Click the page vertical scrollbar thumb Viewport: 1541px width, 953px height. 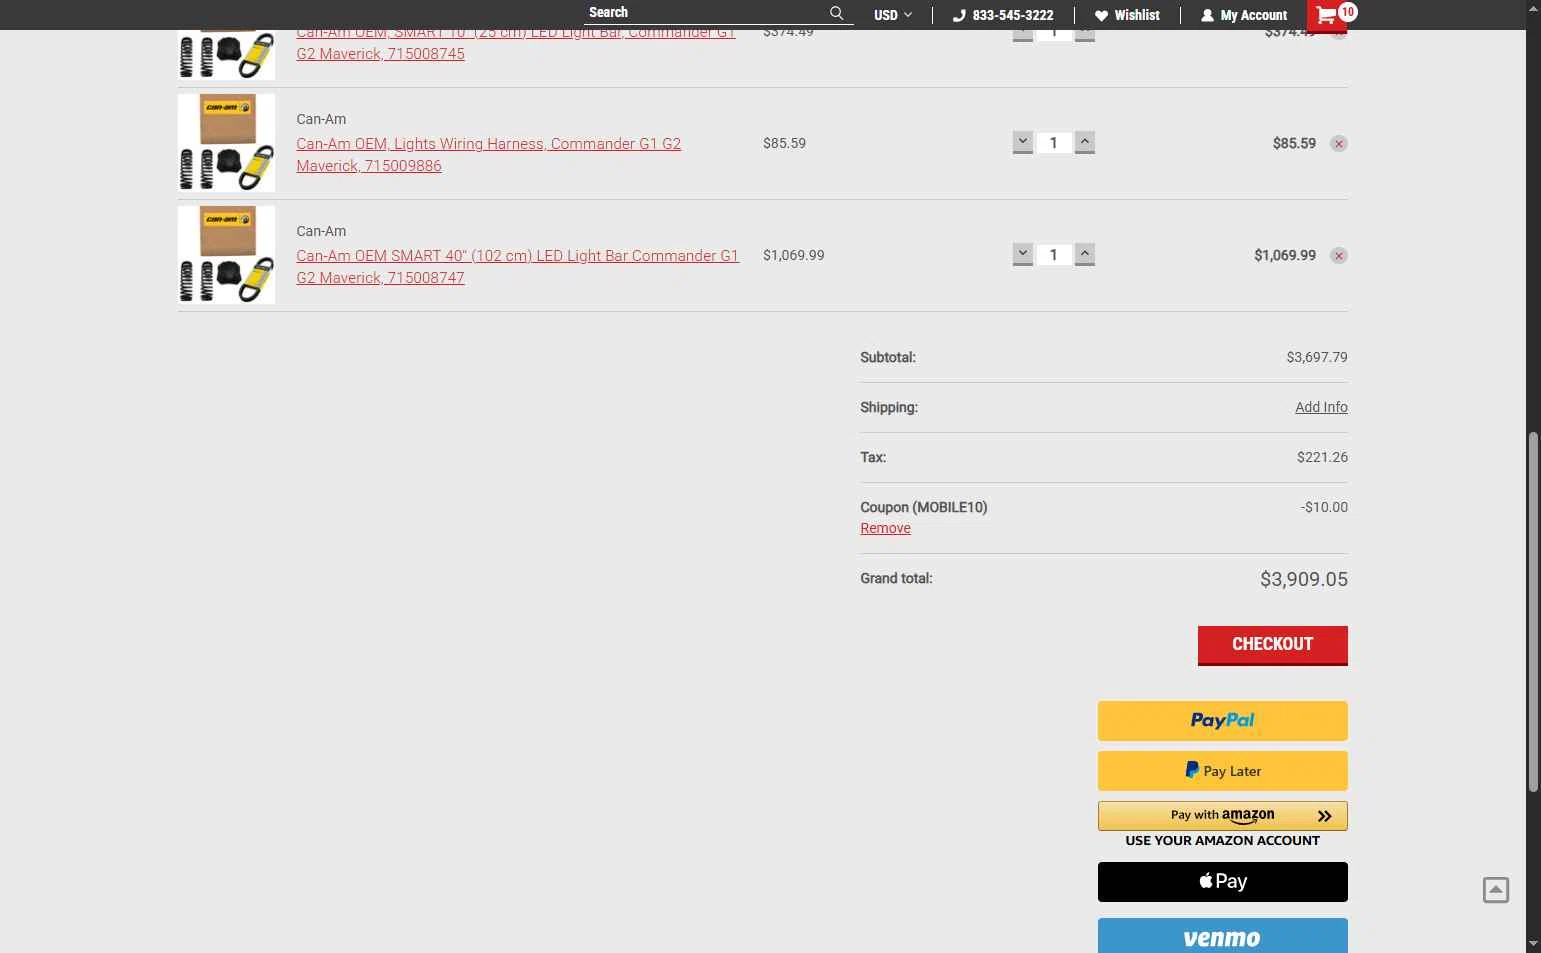pos(1533,612)
